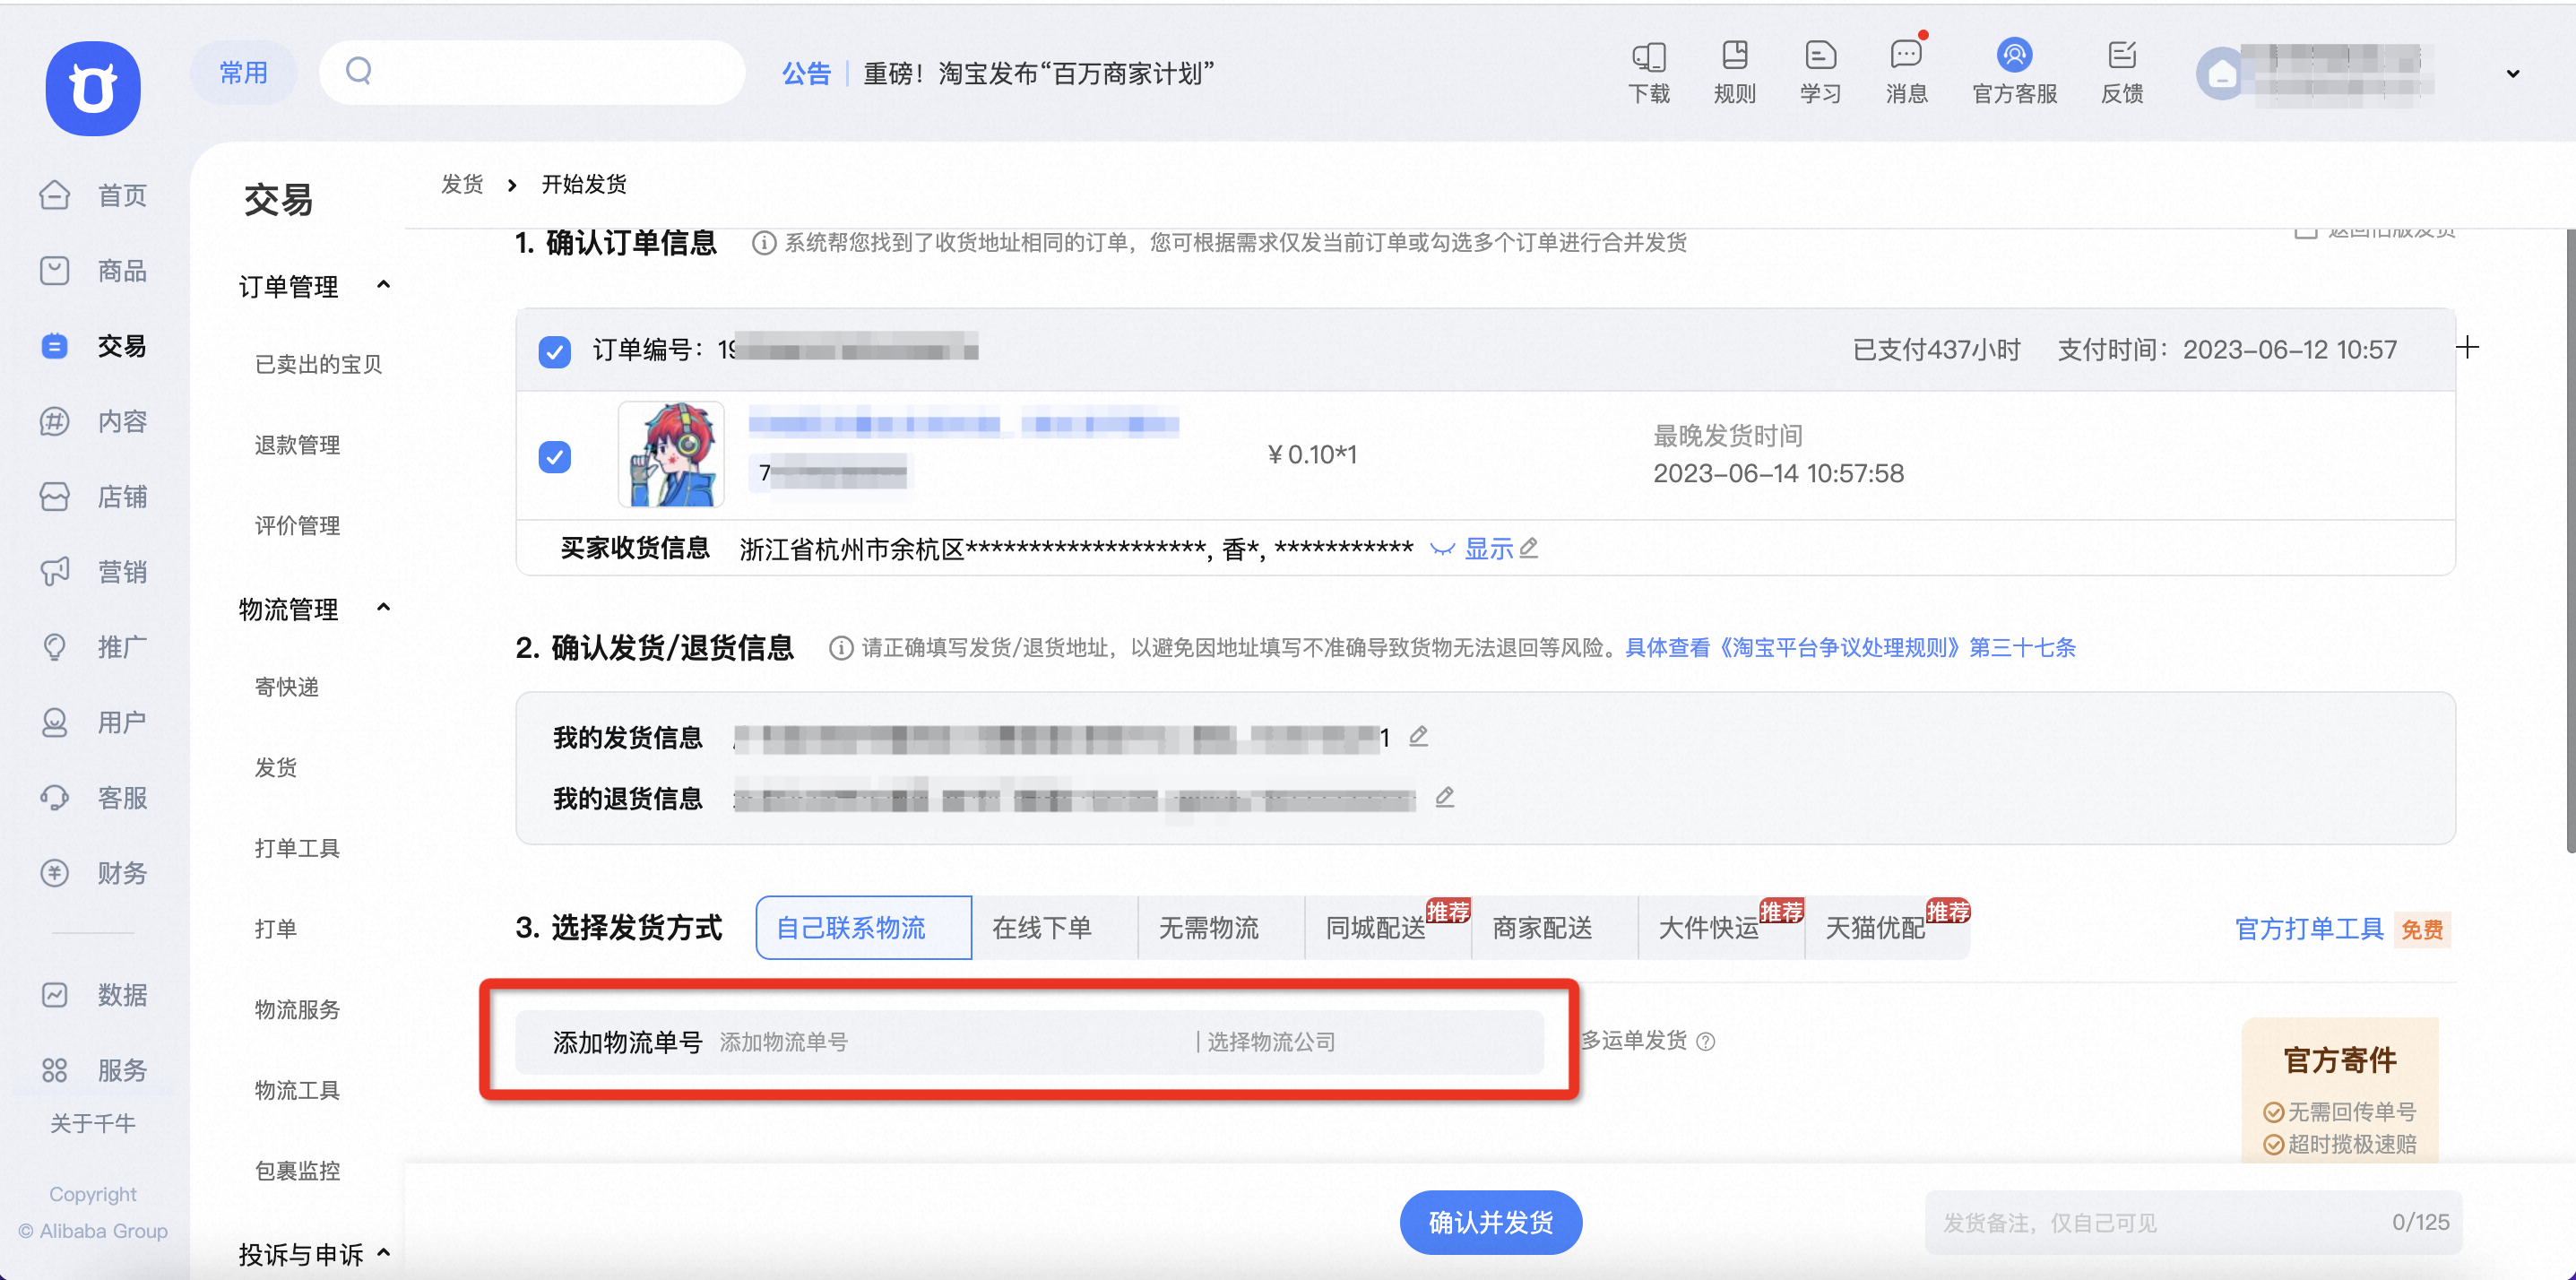Switch to the 同城配送 tab
The height and width of the screenshot is (1280, 2576).
click(x=1388, y=928)
